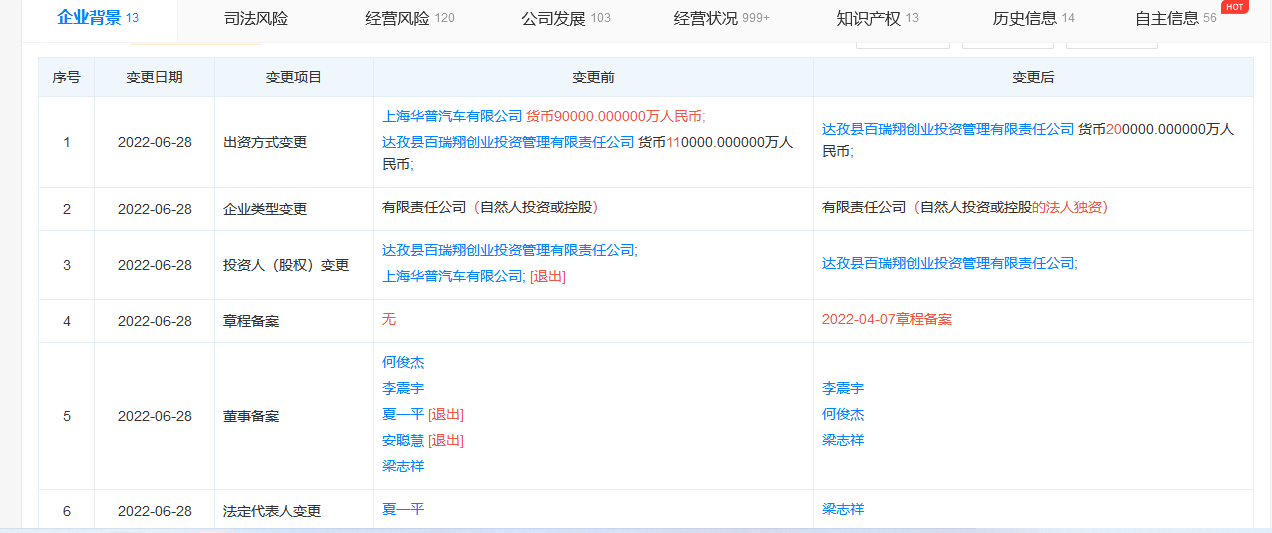Image resolution: width=1272 pixels, height=533 pixels.
Task: Open 何俊杰 in the 董事备案 变更前 list
Action: (403, 362)
